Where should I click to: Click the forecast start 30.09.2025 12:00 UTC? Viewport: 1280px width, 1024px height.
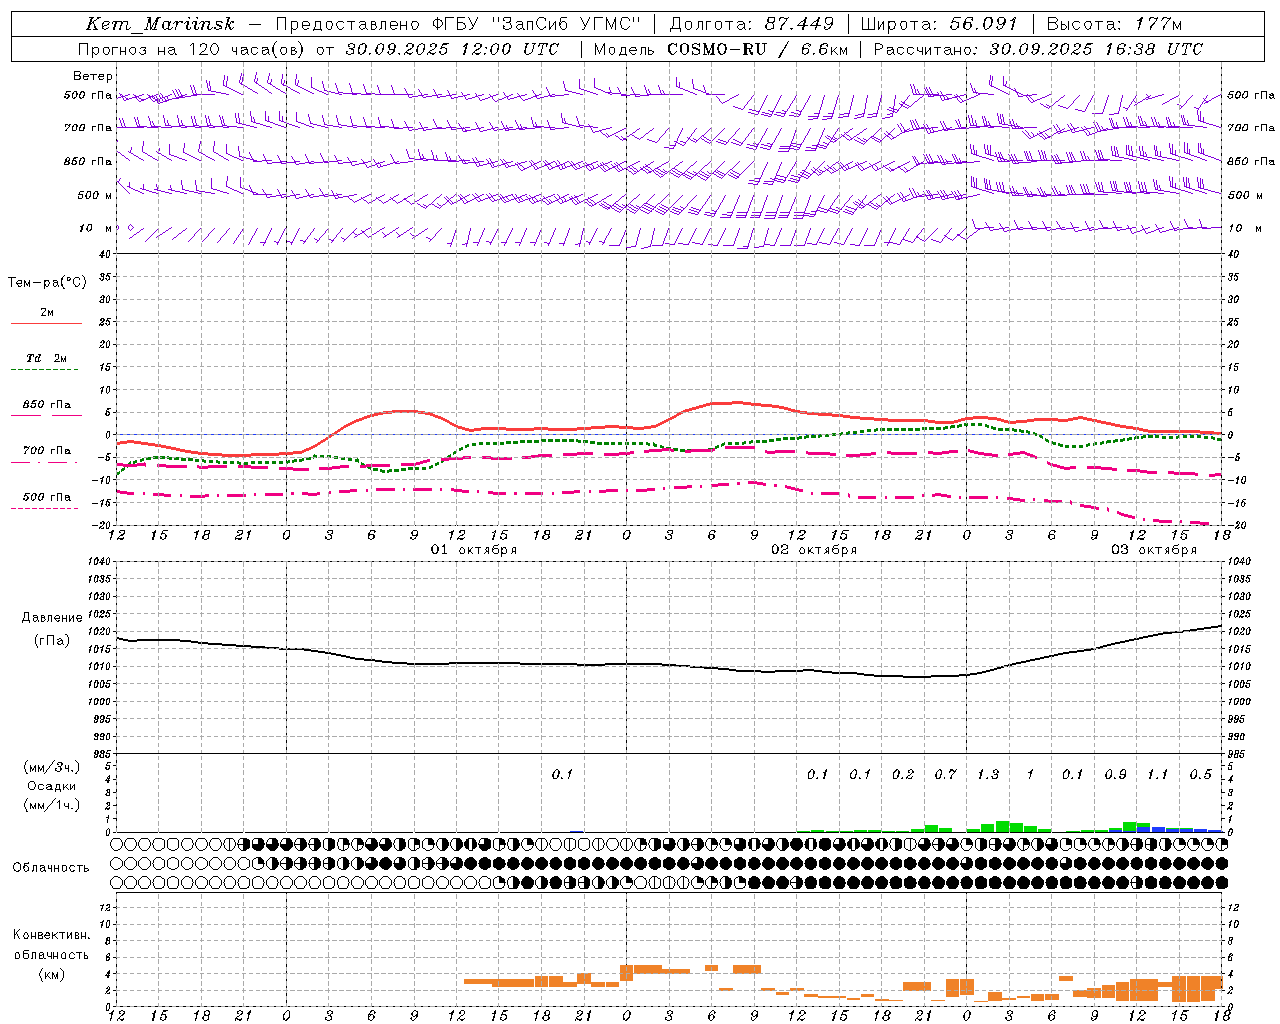click(452, 49)
